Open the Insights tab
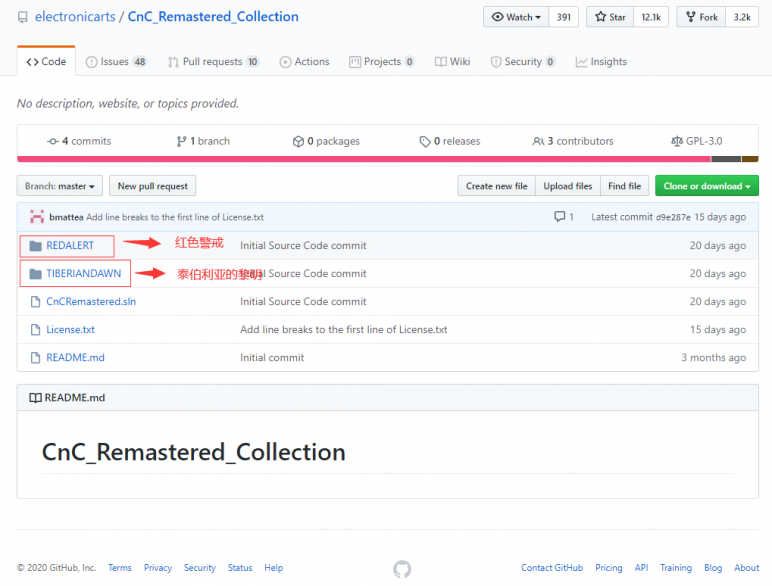This screenshot has height=586, width=772. point(601,62)
